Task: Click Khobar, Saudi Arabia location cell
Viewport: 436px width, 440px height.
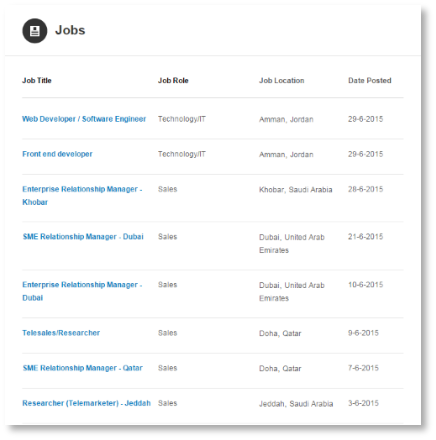Action: click(x=296, y=190)
